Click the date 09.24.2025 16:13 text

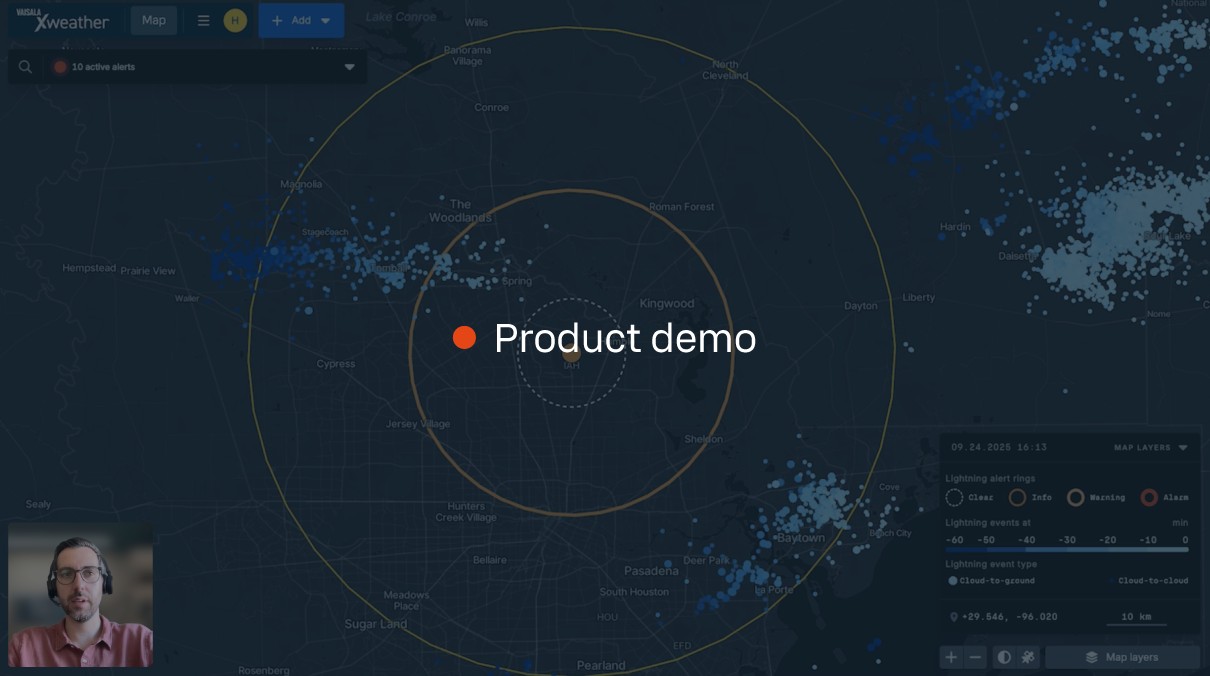point(999,448)
